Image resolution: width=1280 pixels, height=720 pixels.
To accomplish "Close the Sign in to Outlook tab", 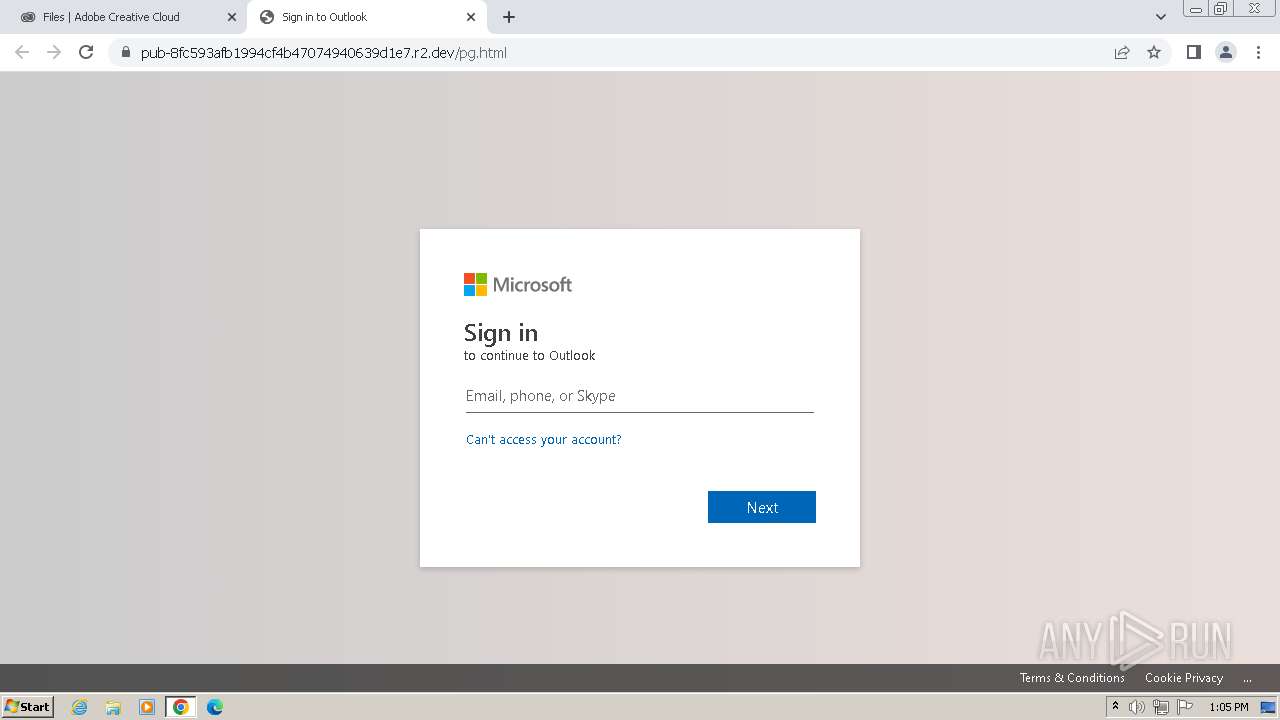I will (x=471, y=17).
